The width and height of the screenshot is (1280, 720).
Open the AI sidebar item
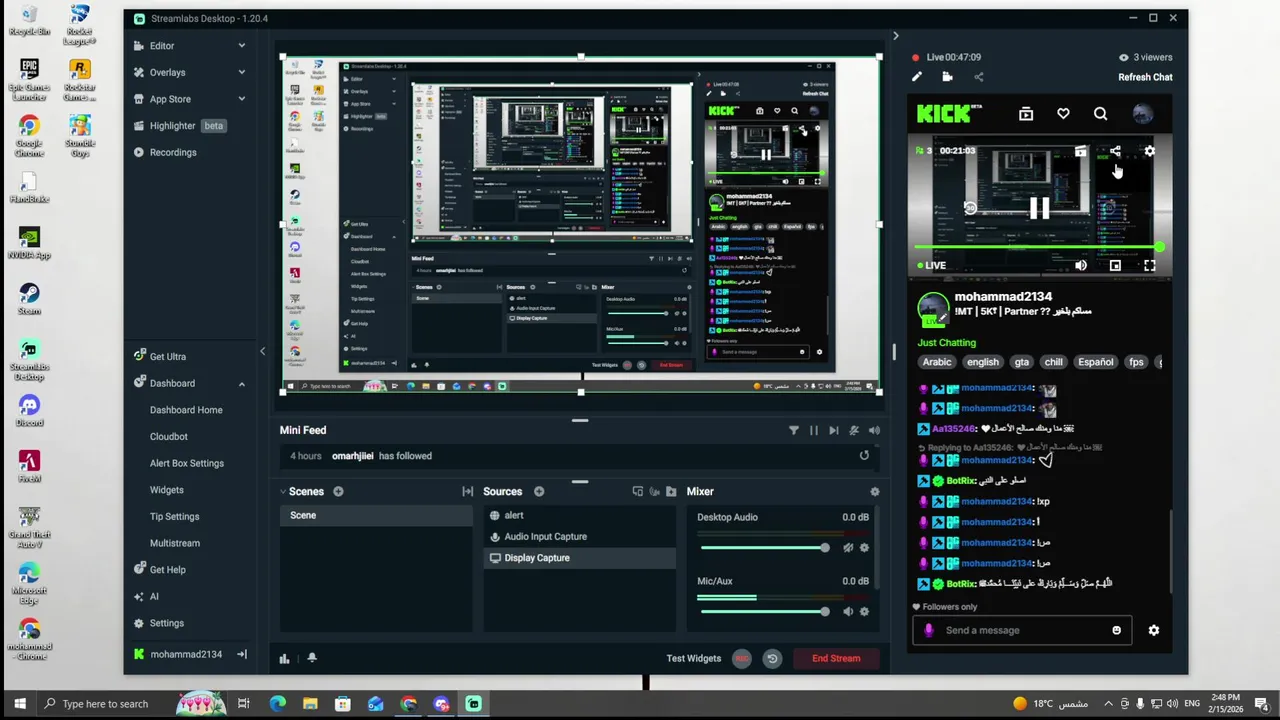coord(154,596)
